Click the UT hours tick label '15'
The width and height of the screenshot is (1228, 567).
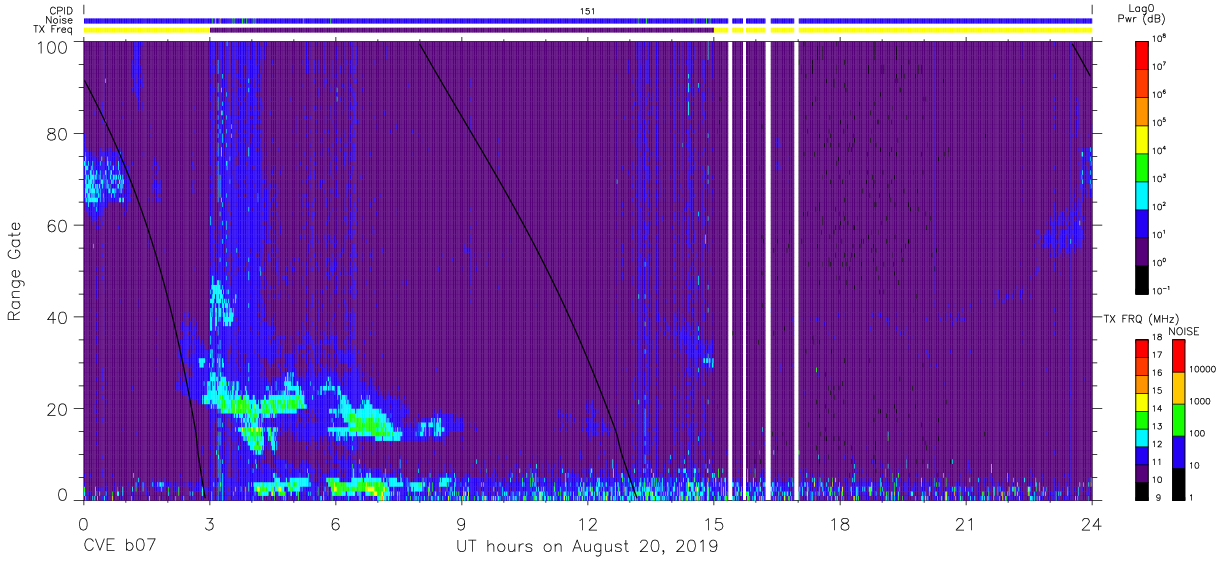713,524
